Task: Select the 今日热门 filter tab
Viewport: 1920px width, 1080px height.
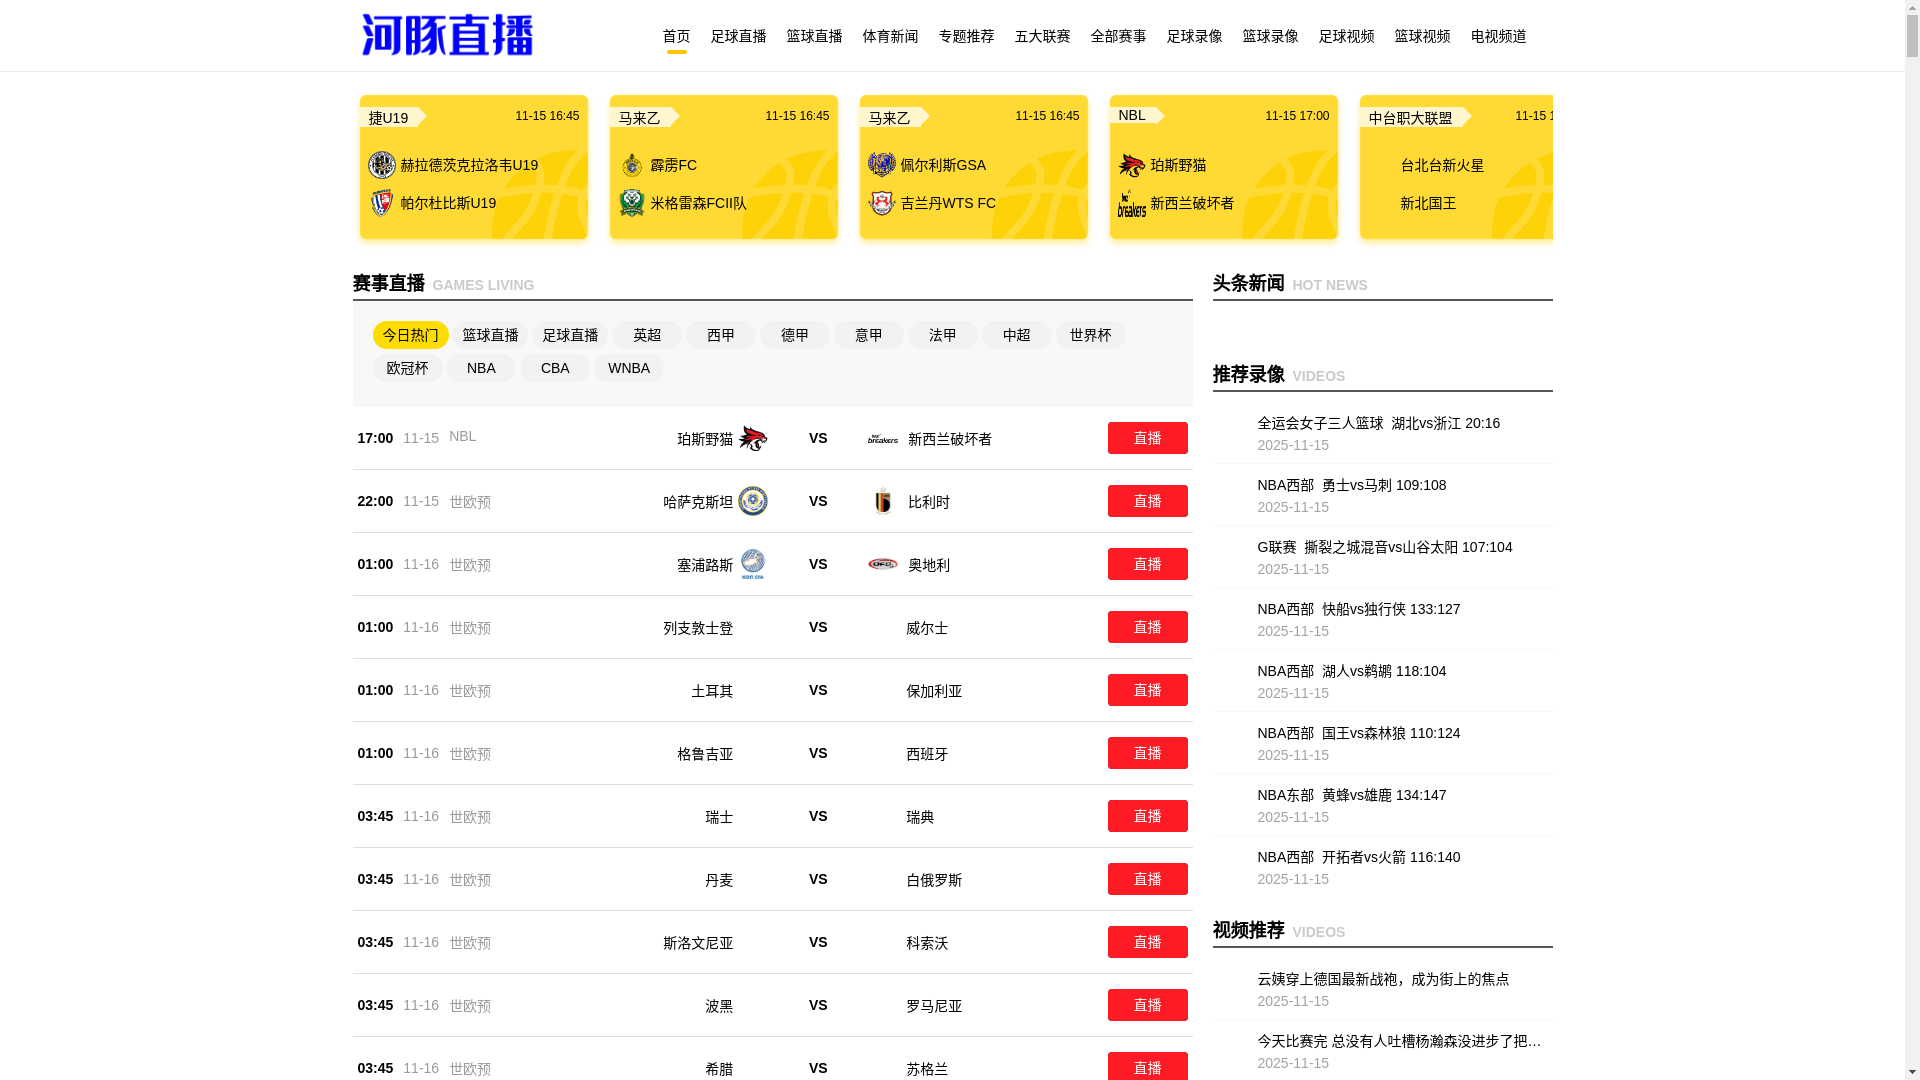Action: [410, 335]
